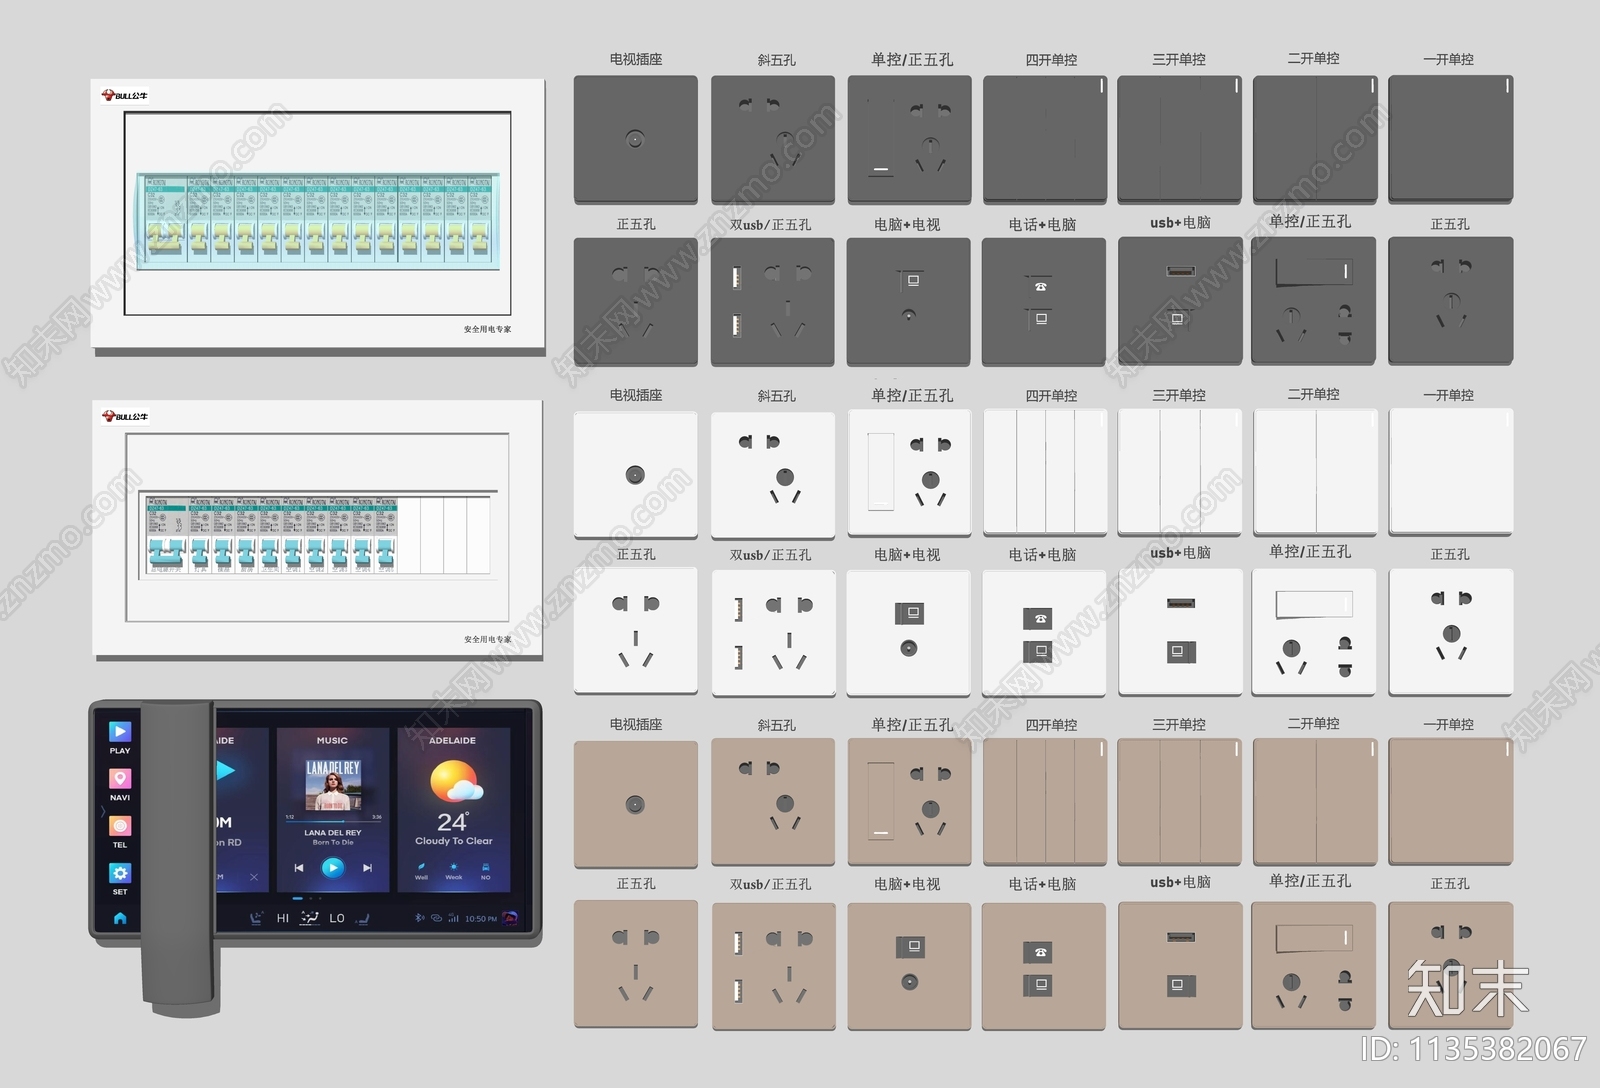The width and height of the screenshot is (1600, 1088).
Task: Skip to previous track in MUSIC card
Action: [x=298, y=868]
